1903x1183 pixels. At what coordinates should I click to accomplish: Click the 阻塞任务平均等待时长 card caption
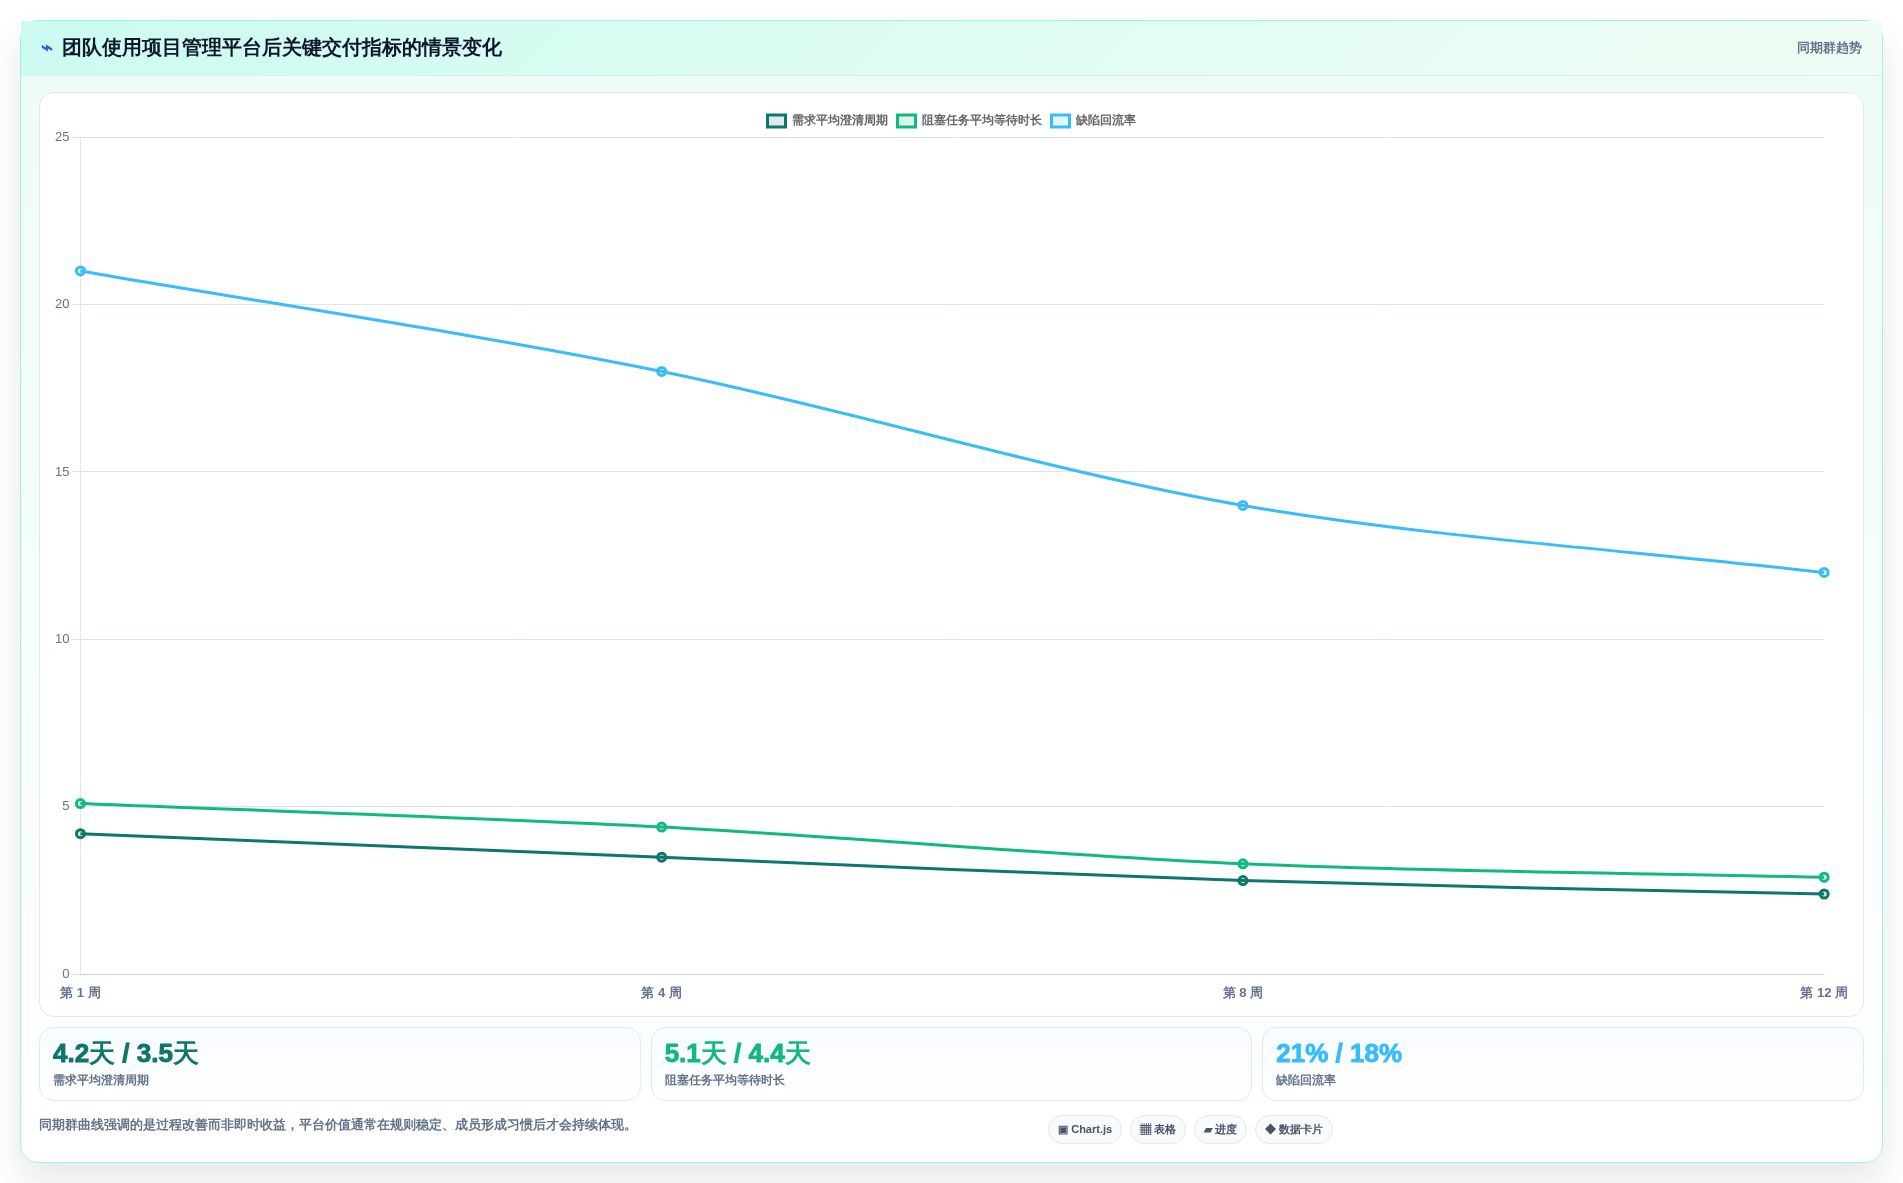pyautogui.click(x=725, y=1081)
